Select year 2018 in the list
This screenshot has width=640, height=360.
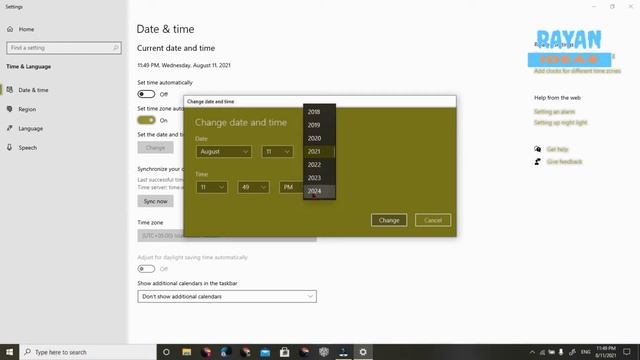tap(319, 112)
